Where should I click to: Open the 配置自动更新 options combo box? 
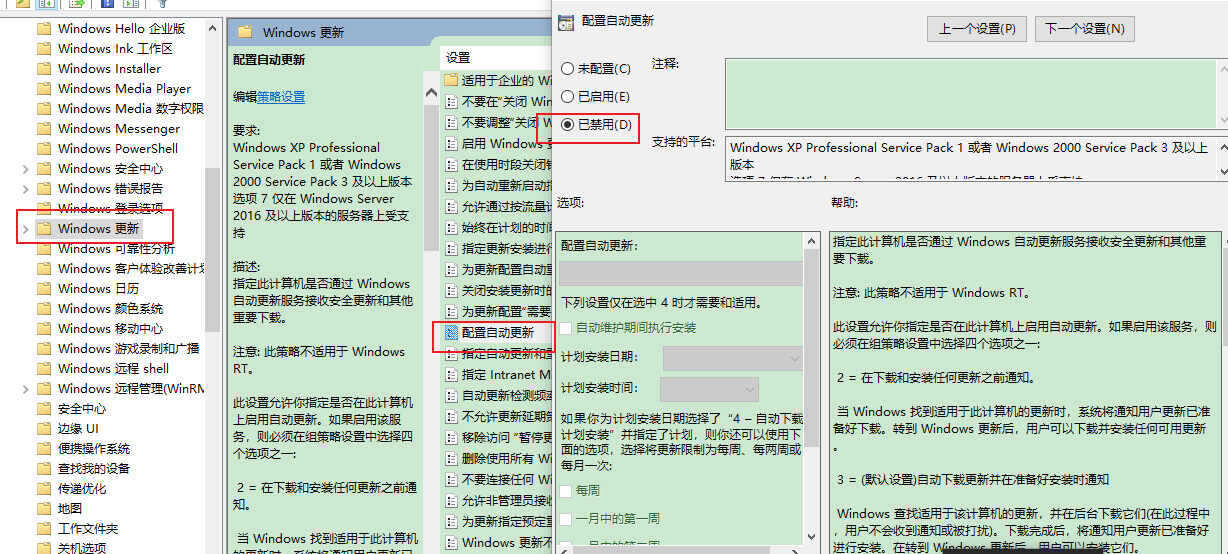click(x=680, y=274)
